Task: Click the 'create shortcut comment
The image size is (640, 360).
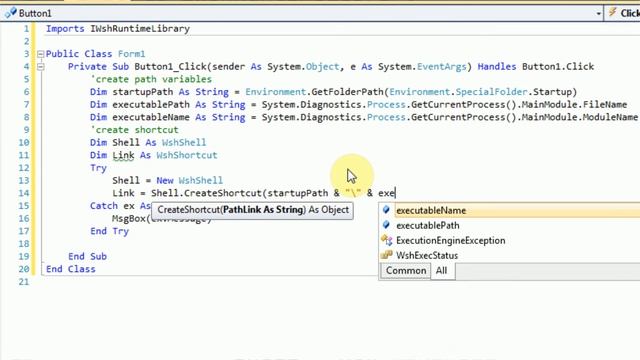Action: [134, 130]
